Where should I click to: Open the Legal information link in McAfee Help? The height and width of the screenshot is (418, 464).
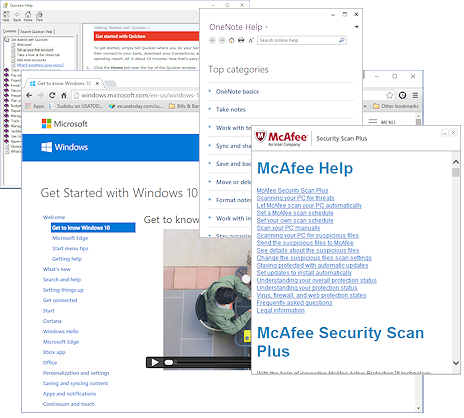click(x=280, y=310)
